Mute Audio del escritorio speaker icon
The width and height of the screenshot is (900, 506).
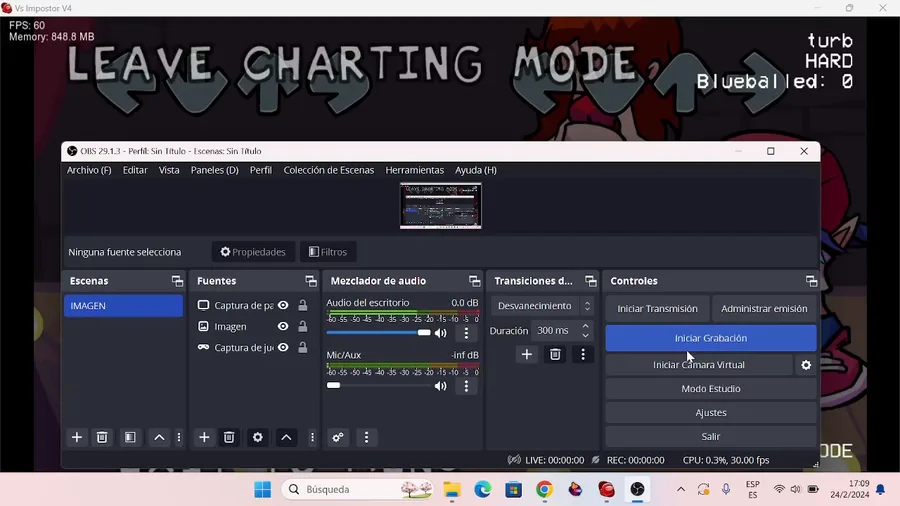pyautogui.click(x=440, y=333)
